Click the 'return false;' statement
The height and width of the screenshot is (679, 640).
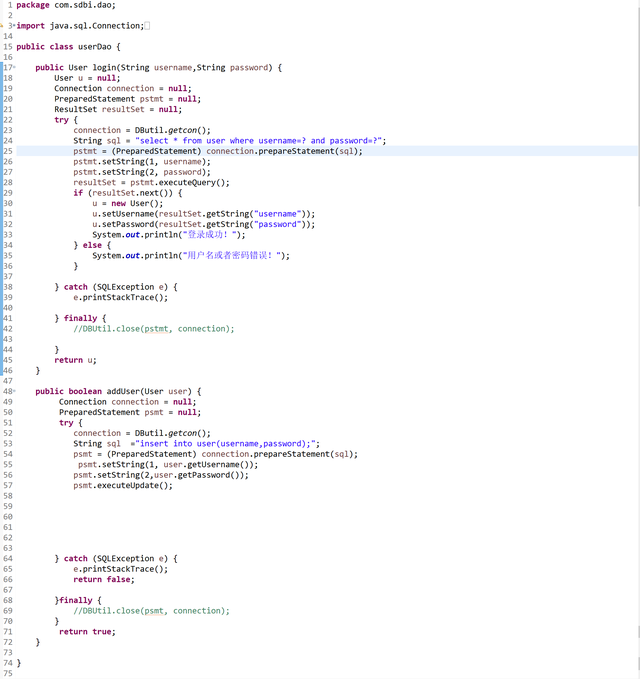point(104,579)
